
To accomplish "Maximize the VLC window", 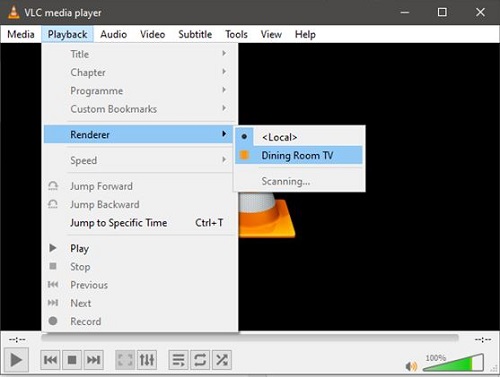I will click(442, 12).
